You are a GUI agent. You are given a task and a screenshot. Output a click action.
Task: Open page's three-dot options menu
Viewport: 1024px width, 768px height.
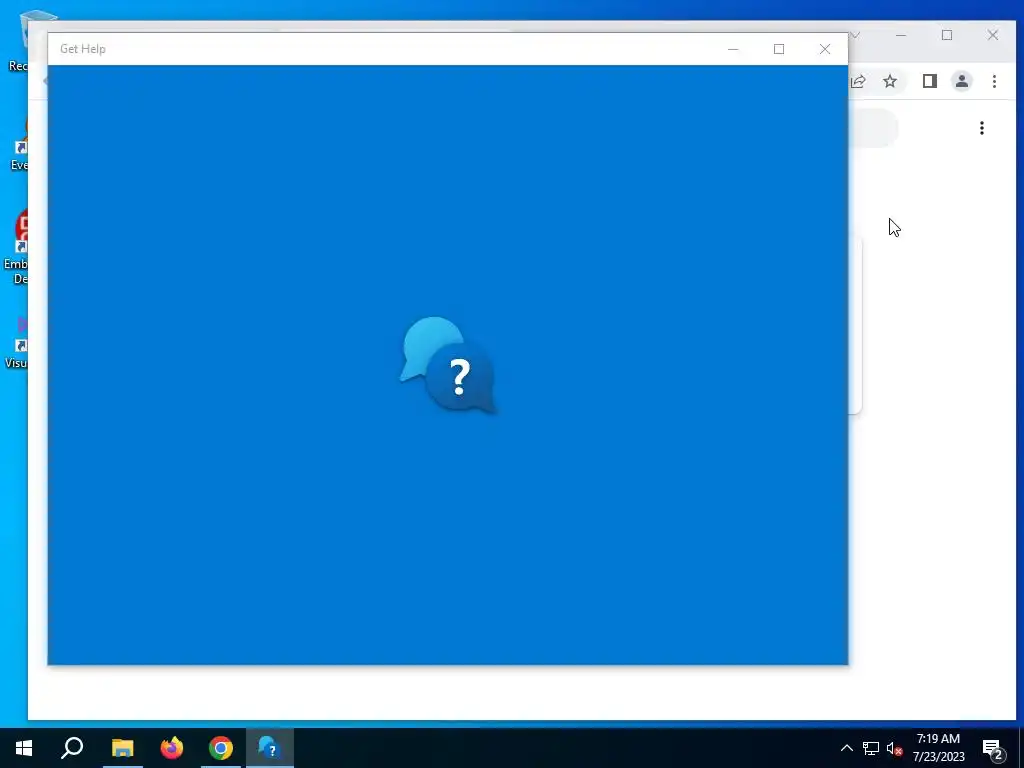(x=982, y=128)
